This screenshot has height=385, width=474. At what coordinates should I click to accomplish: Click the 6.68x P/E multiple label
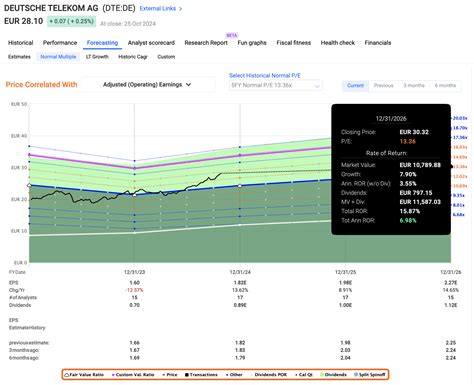pyautogui.click(x=459, y=214)
